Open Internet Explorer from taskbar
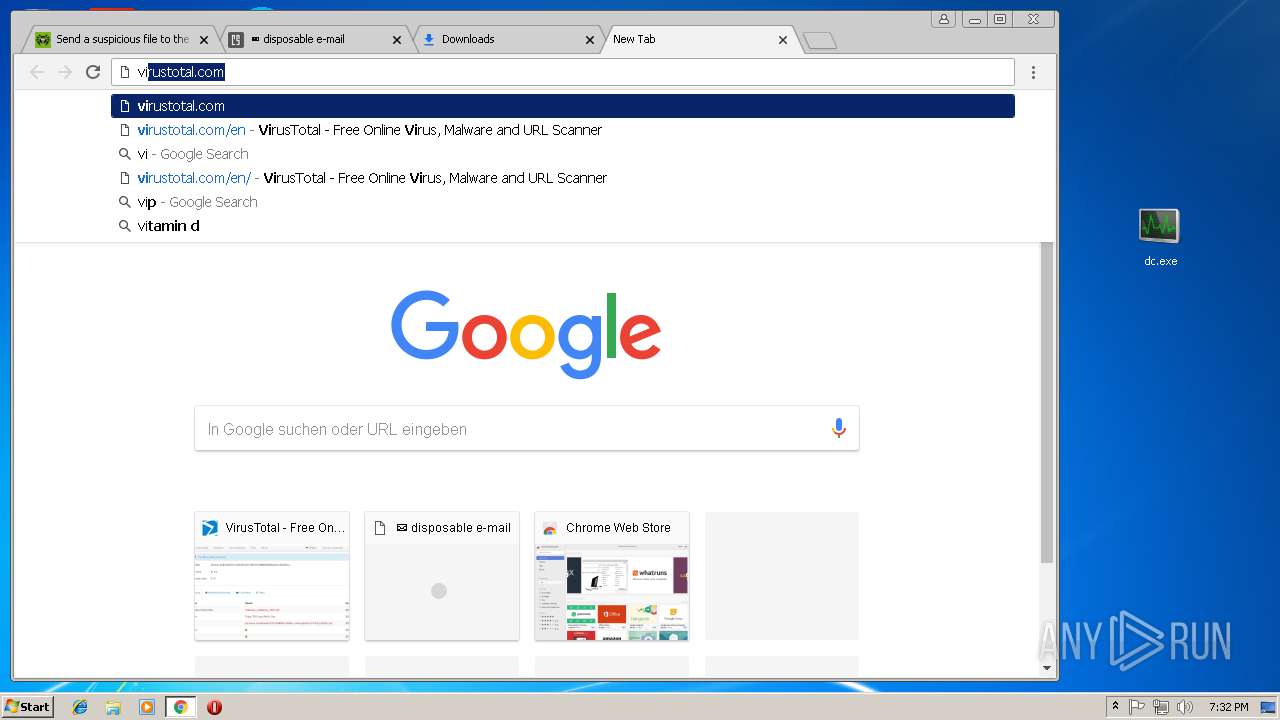This screenshot has height=720, width=1280. point(80,707)
